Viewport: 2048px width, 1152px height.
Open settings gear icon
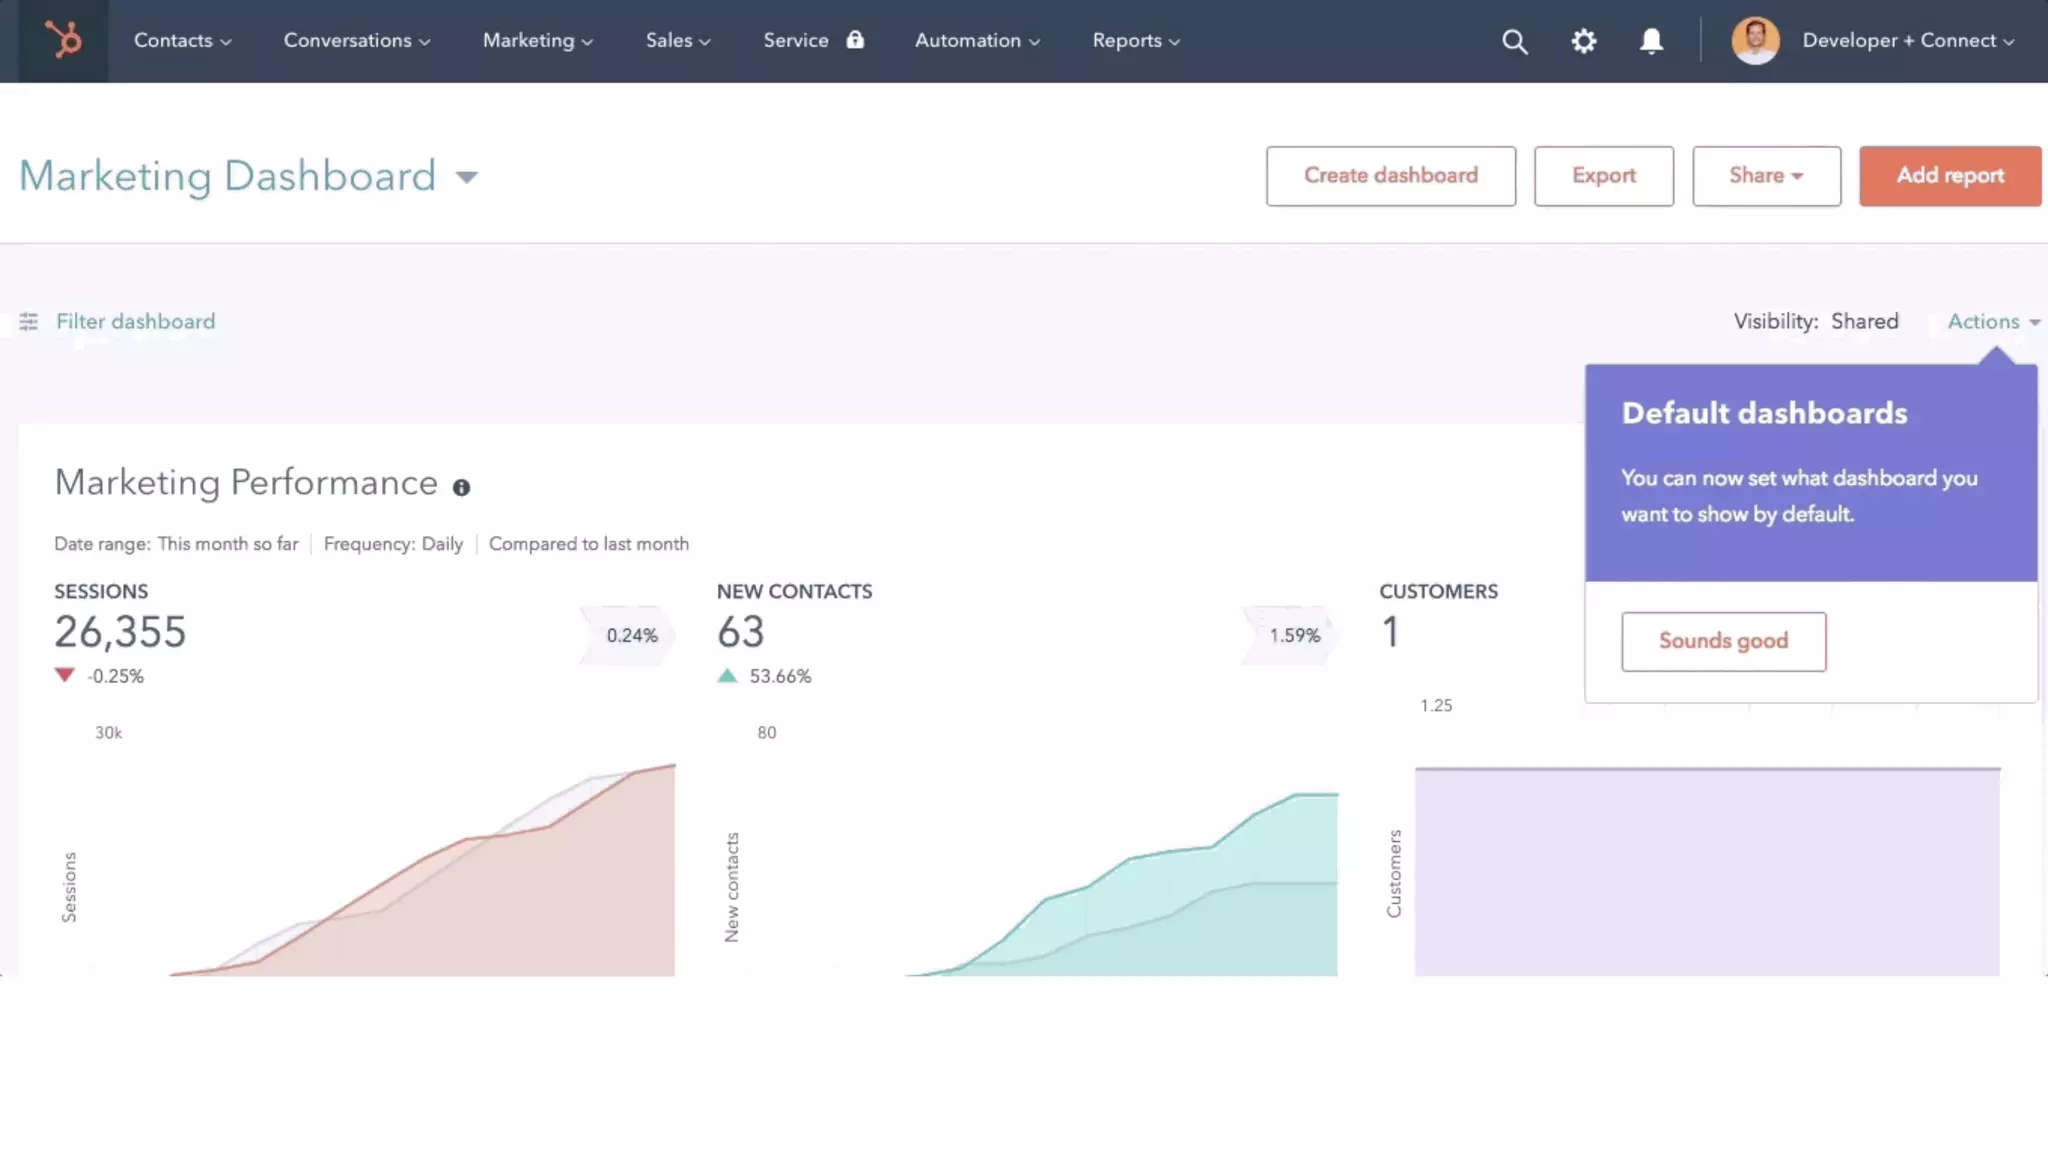click(1583, 41)
